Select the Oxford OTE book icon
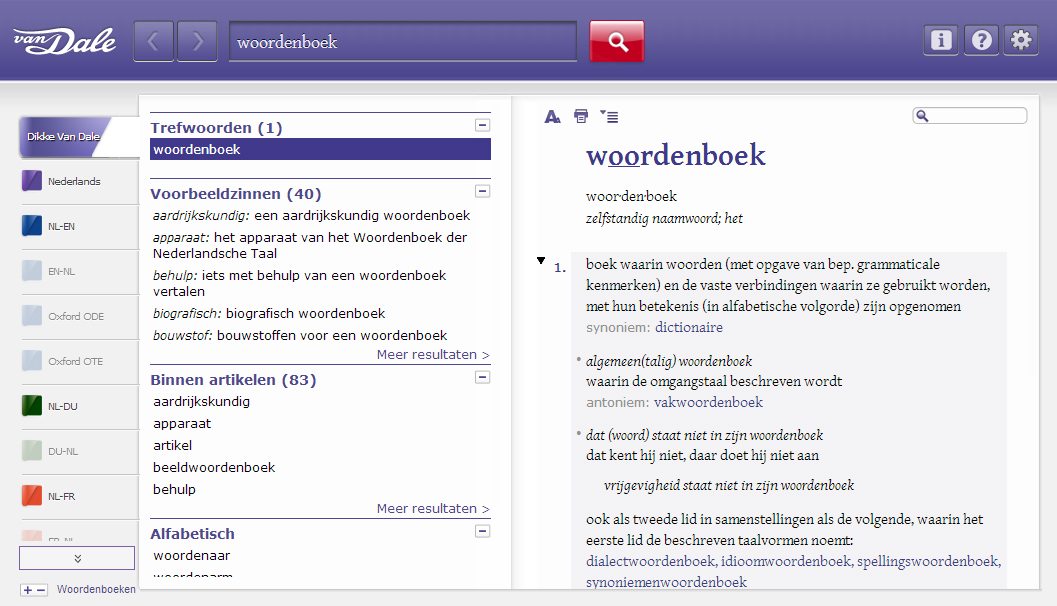 click(32, 361)
